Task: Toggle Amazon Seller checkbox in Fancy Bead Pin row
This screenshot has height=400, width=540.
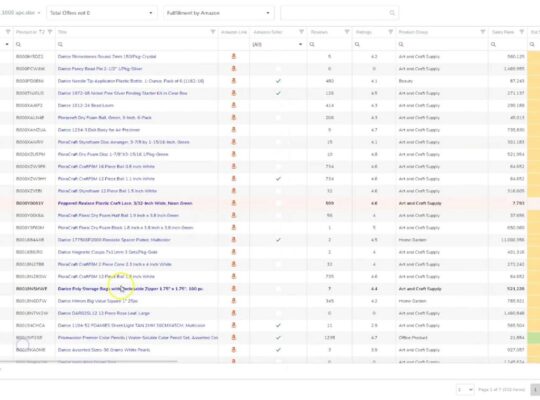Action: click(278, 69)
